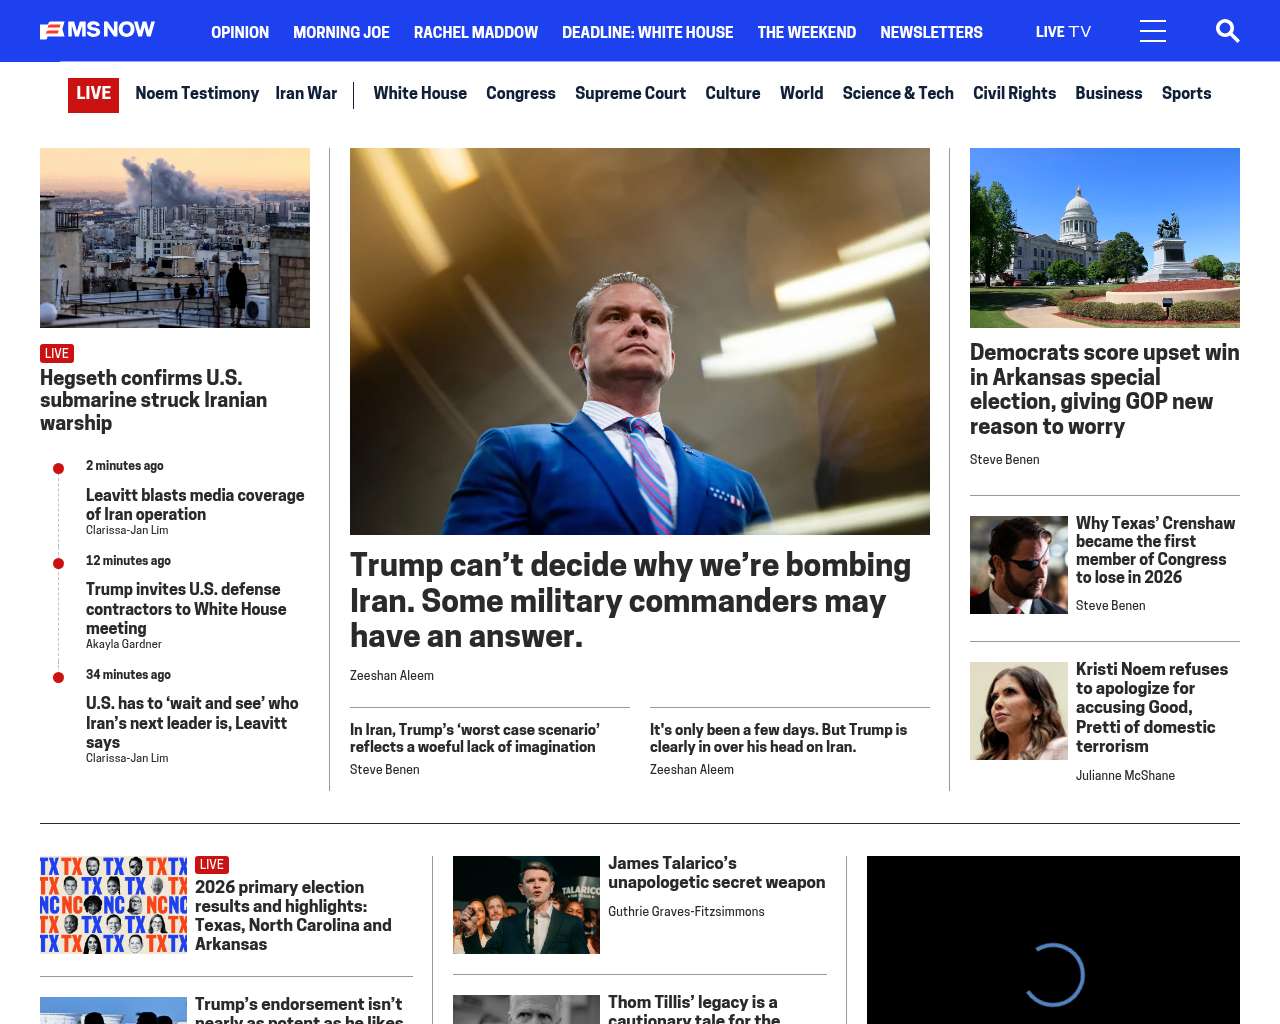Click LIVE badge above primary election results
This screenshot has height=1024, width=1280.
tap(212, 864)
